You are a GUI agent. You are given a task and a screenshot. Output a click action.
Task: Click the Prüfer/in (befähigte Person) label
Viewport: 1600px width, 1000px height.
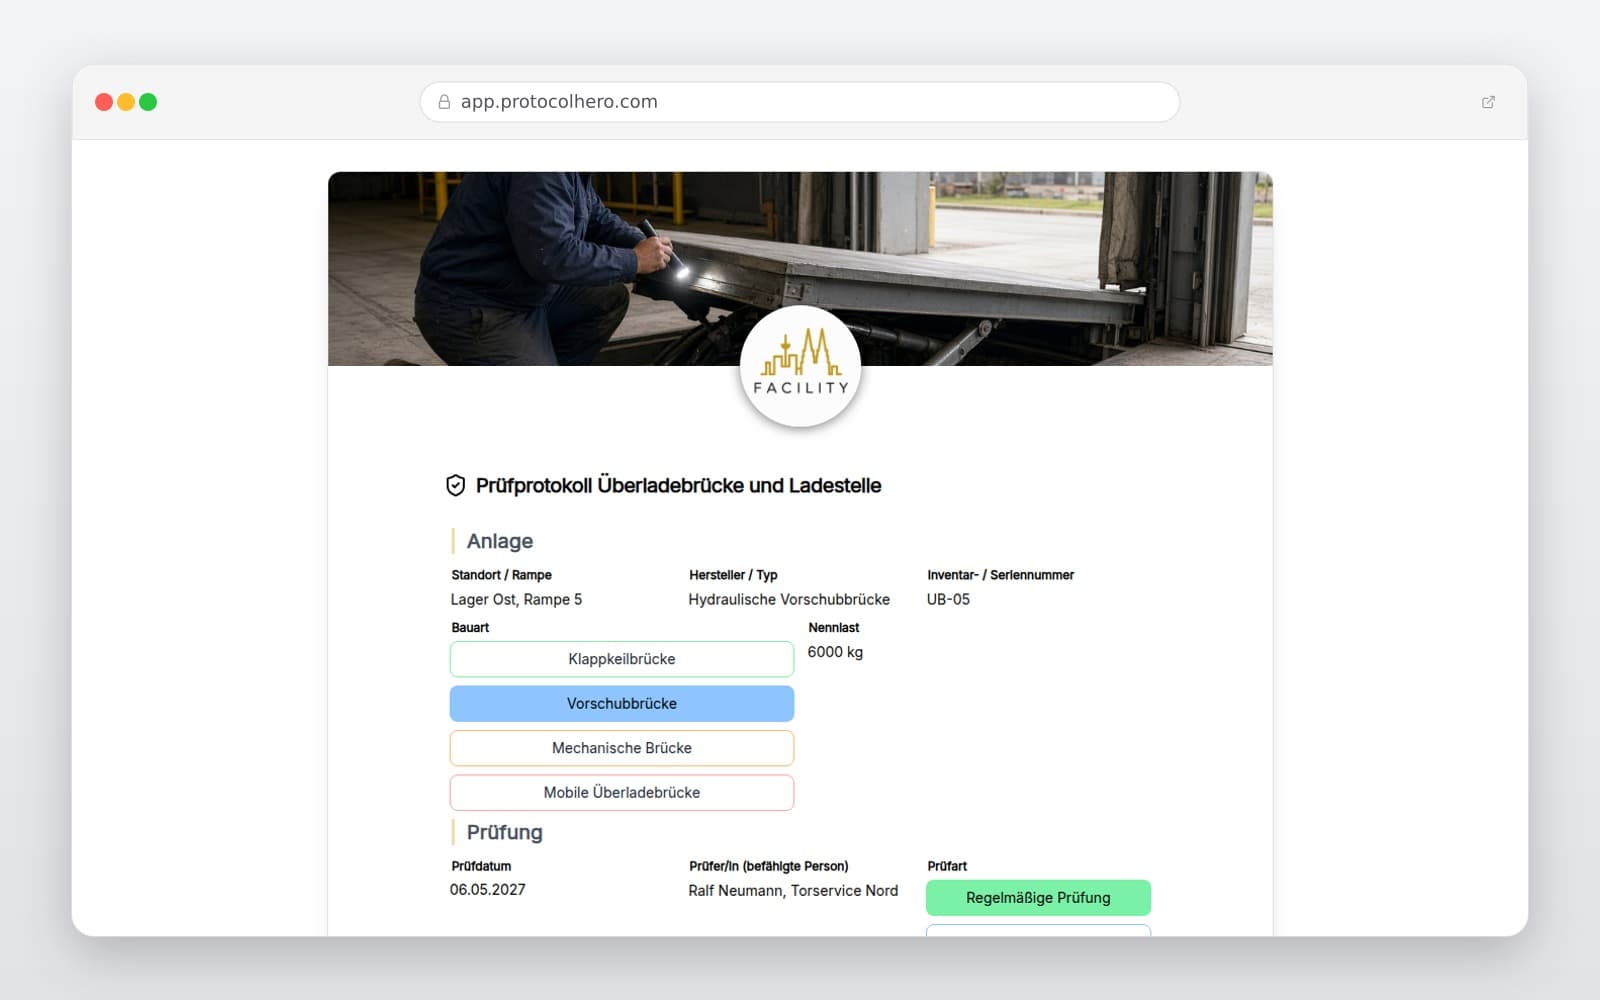click(768, 866)
